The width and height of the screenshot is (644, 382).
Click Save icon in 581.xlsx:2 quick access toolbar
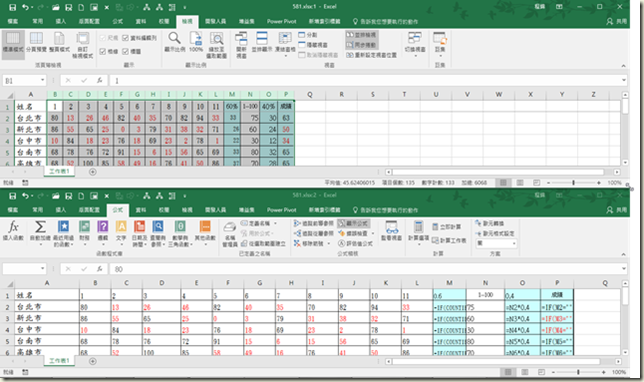pyautogui.click(x=13, y=196)
